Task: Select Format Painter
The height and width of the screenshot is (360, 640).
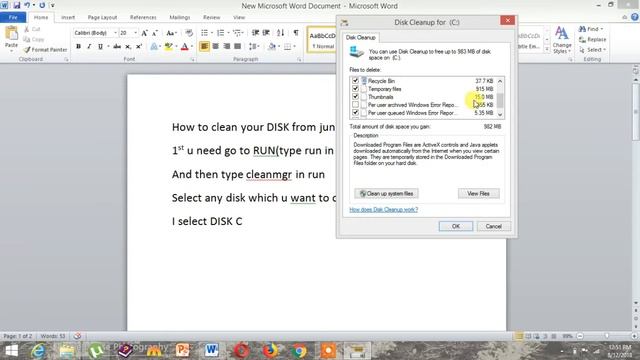Action: coord(45,50)
